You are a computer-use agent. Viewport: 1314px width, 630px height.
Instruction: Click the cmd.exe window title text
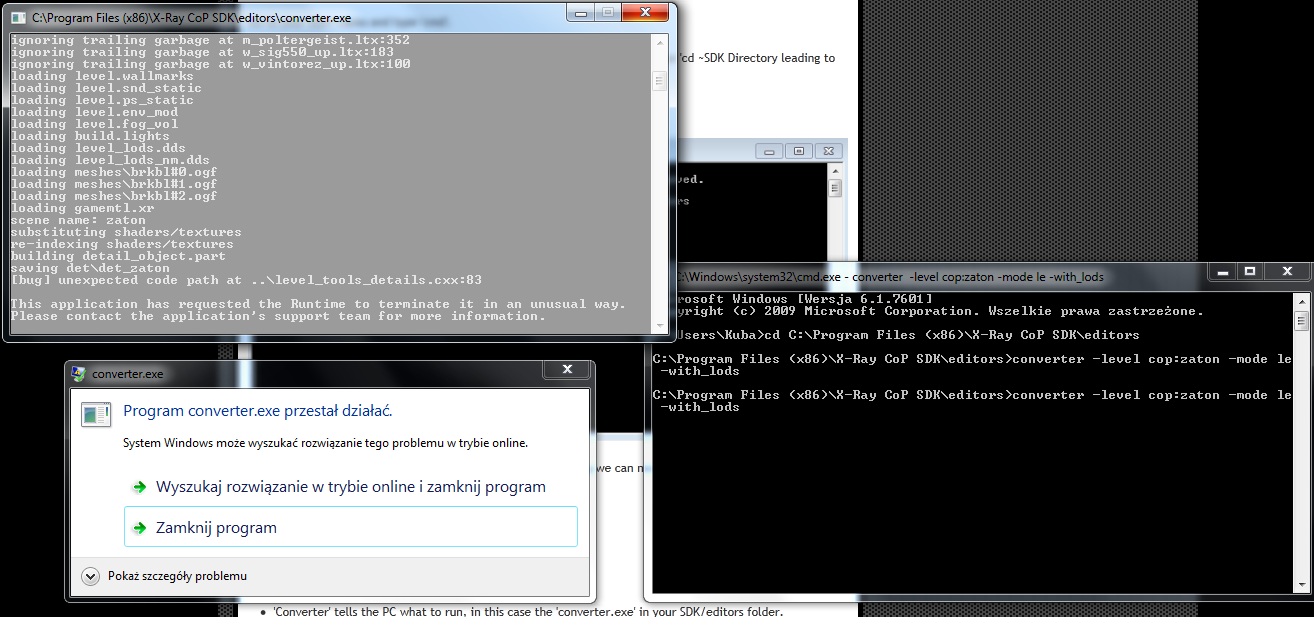(x=889, y=276)
